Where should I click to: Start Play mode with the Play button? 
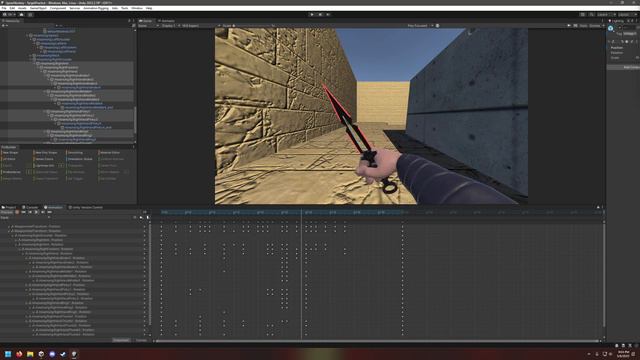pyautogui.click(x=312, y=15)
